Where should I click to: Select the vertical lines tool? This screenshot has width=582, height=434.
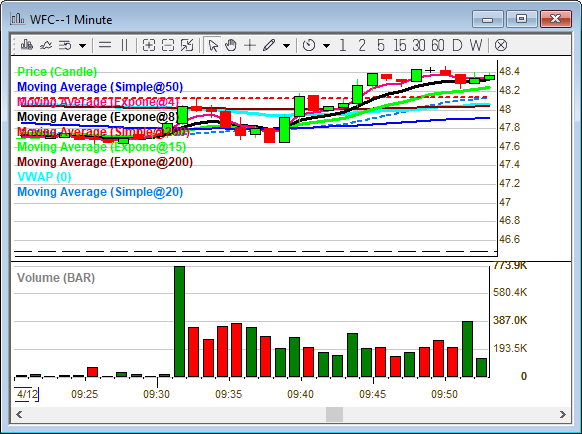click(x=125, y=46)
